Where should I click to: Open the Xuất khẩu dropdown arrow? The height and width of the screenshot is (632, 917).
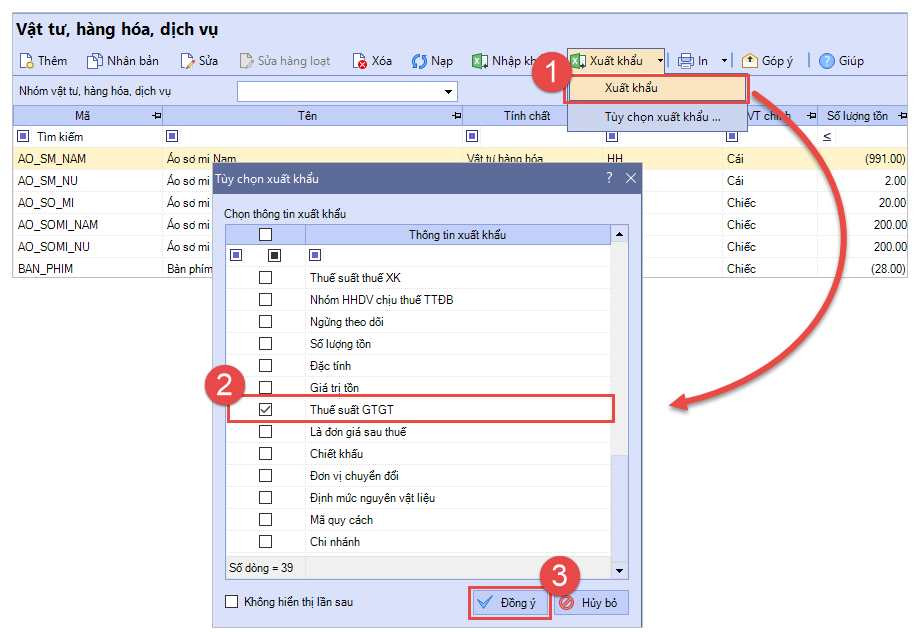point(660,61)
